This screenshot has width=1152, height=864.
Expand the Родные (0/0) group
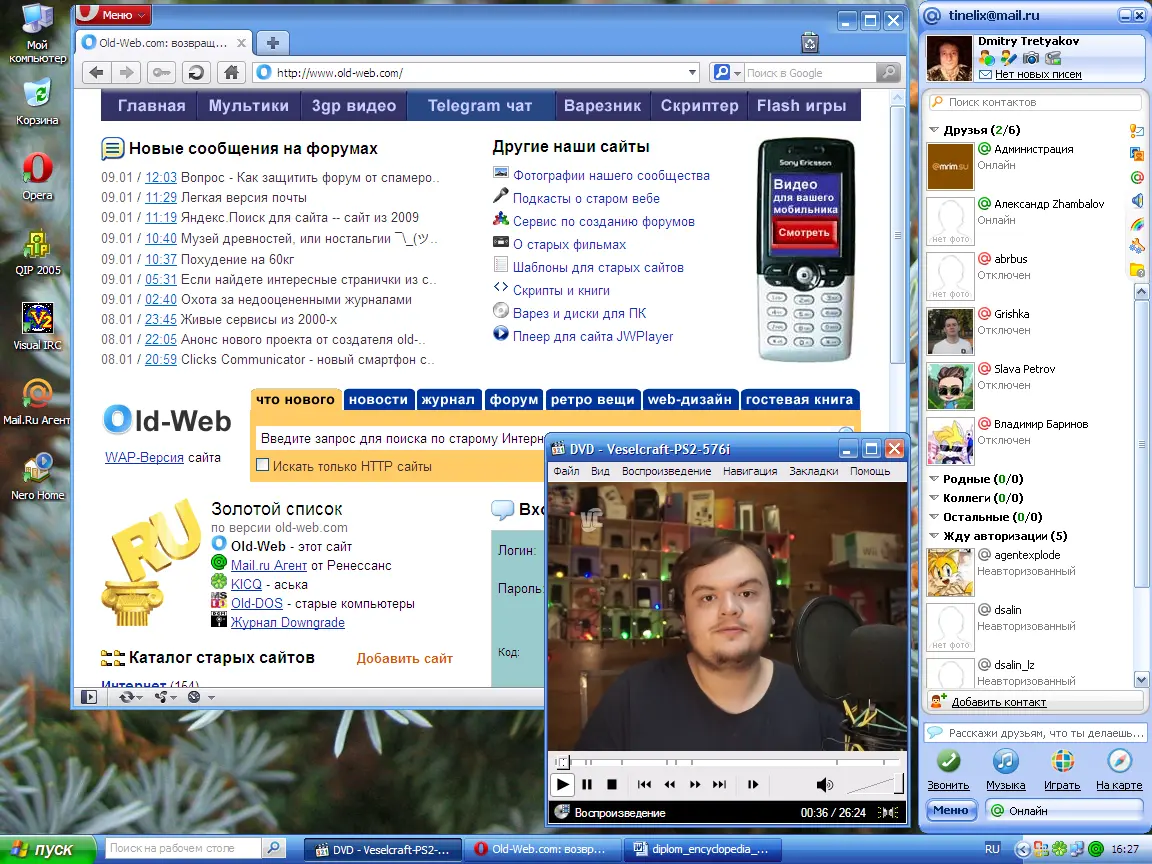pyautogui.click(x=934, y=478)
